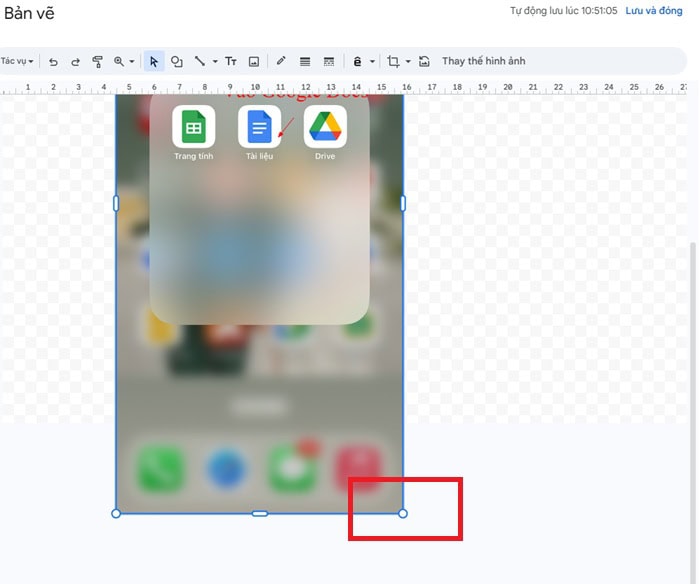Click the Insert image icon
Image resolution: width=700 pixels, height=584 pixels.
coord(254,62)
